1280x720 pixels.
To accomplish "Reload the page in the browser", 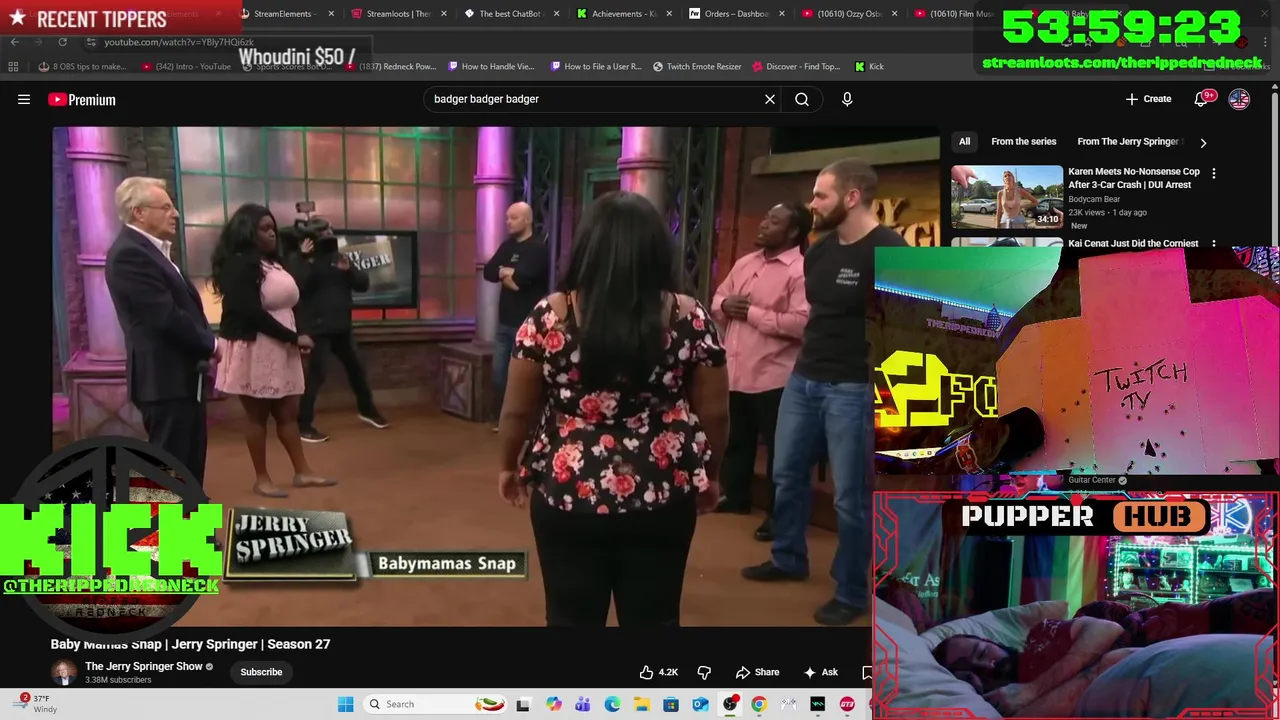I will click(x=62, y=42).
